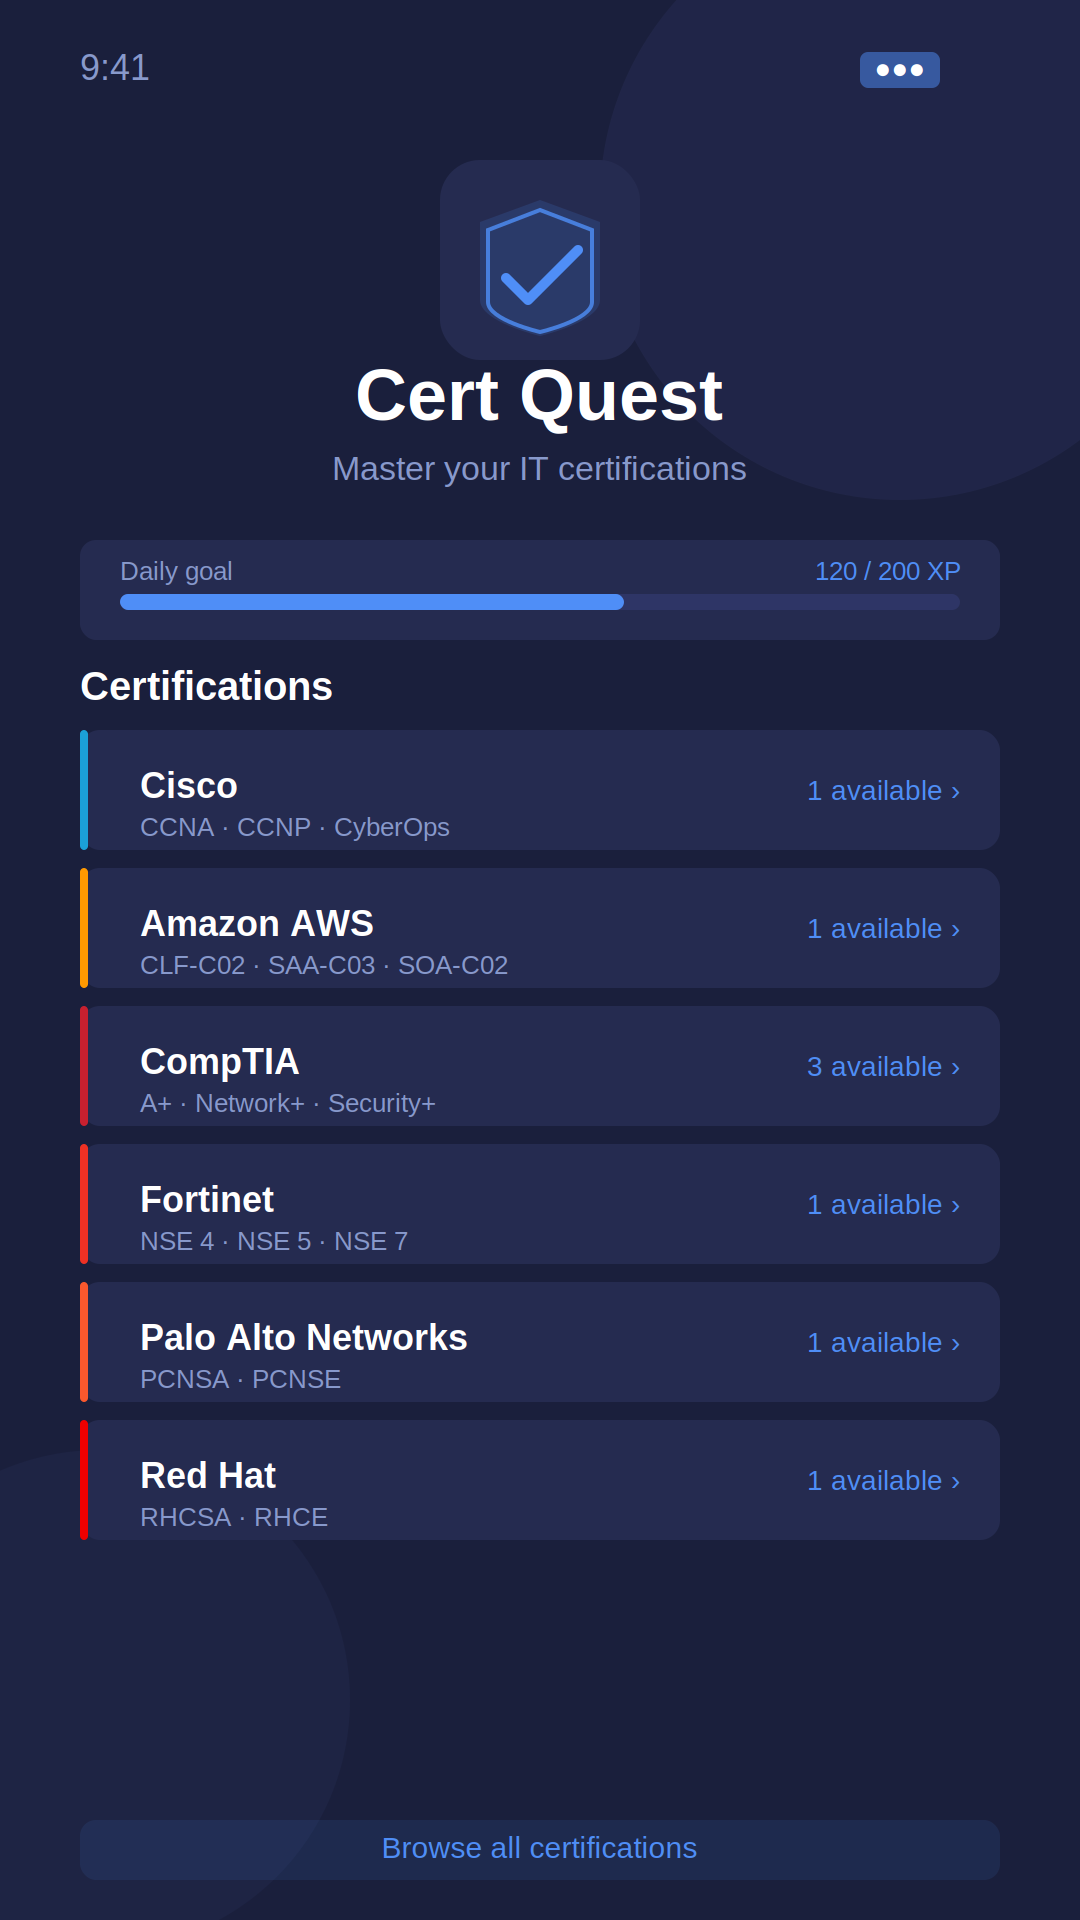Expand Amazon AWS's 1 available item
Screen dimensions: 1080x1920
tap(883, 928)
